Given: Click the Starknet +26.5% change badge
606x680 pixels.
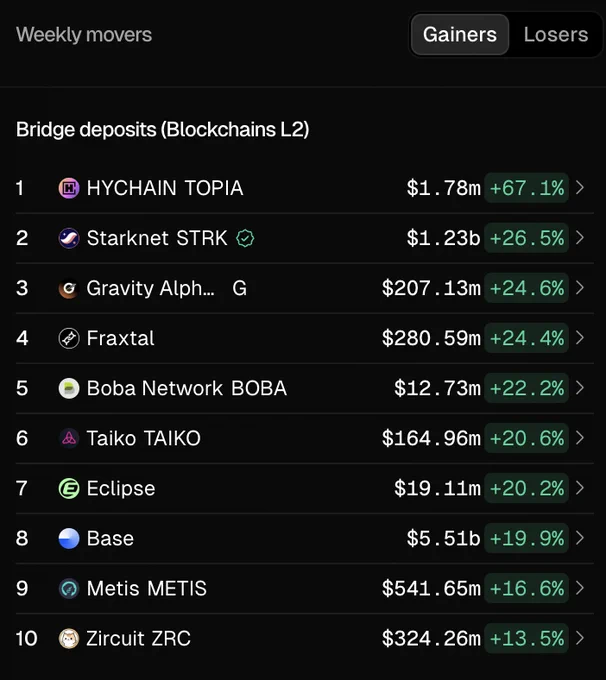Looking at the screenshot, I should tap(527, 238).
